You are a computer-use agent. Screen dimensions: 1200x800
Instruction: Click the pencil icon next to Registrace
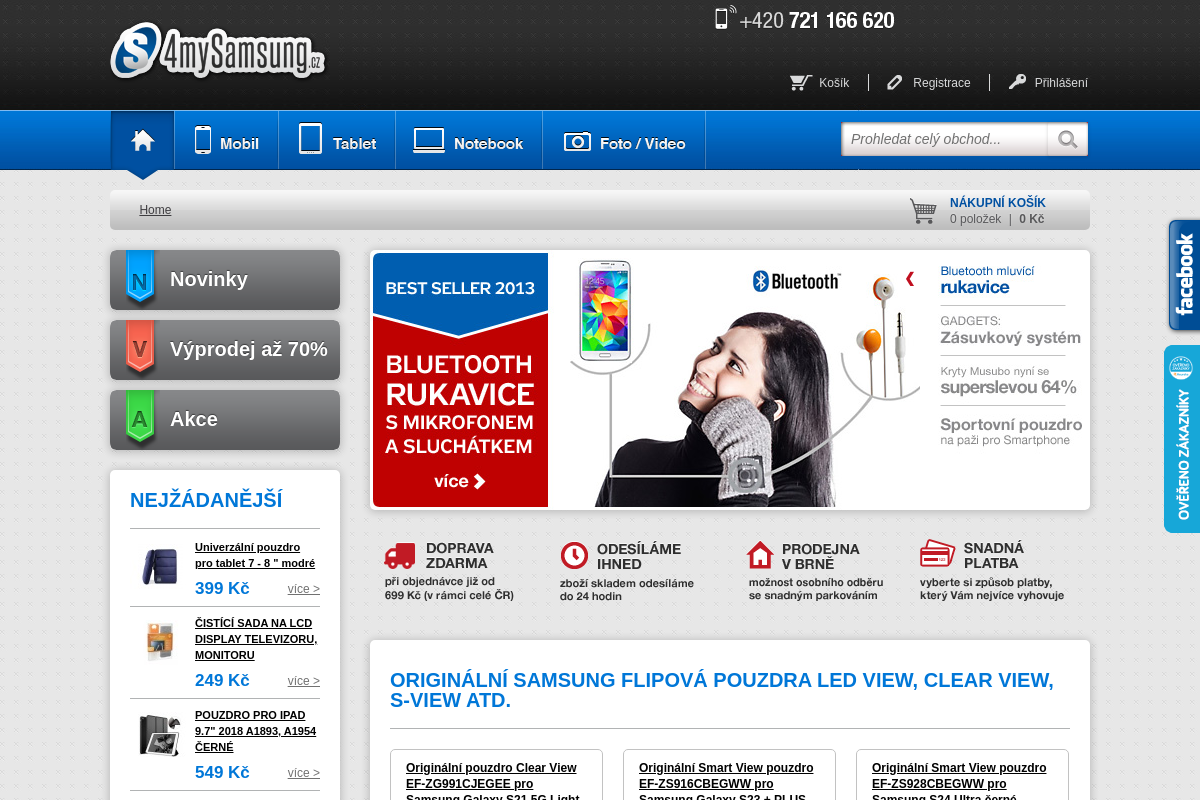click(893, 82)
